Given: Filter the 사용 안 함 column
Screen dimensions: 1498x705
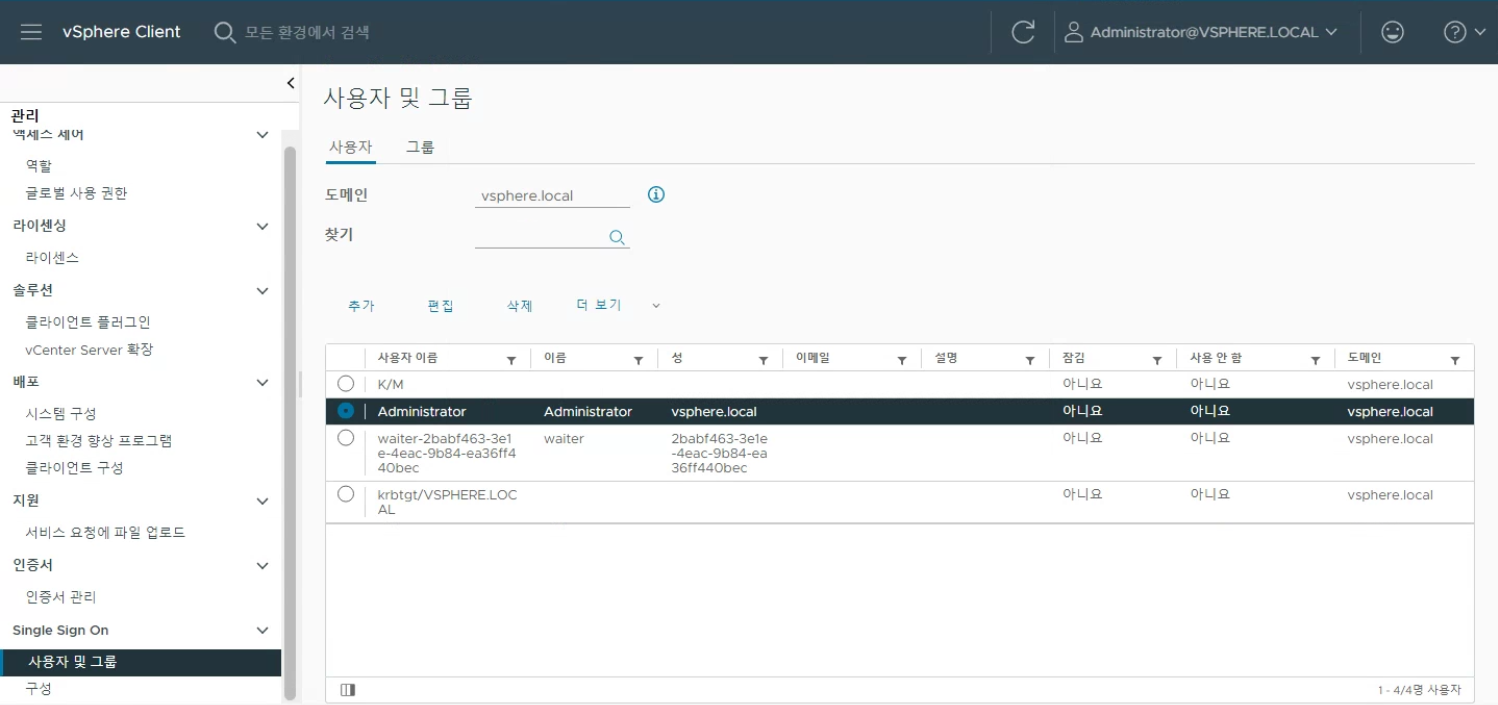Looking at the screenshot, I should (x=1315, y=360).
